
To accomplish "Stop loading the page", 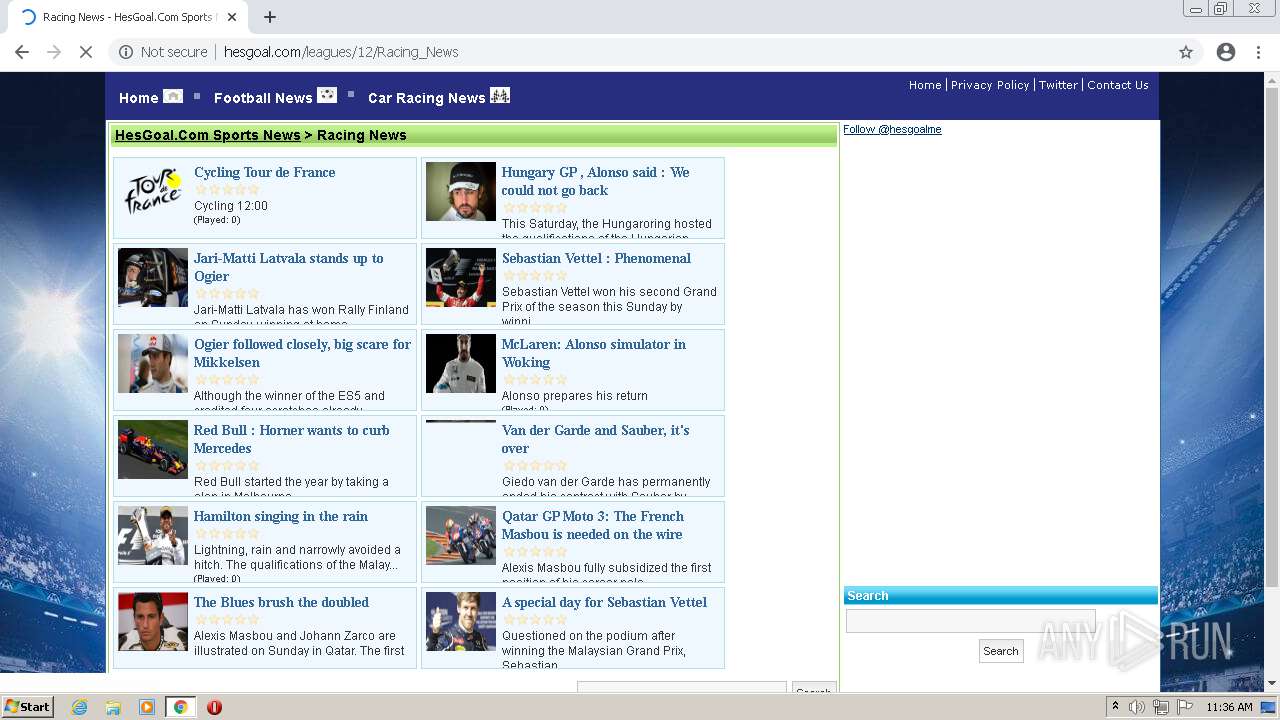I will pos(86,52).
